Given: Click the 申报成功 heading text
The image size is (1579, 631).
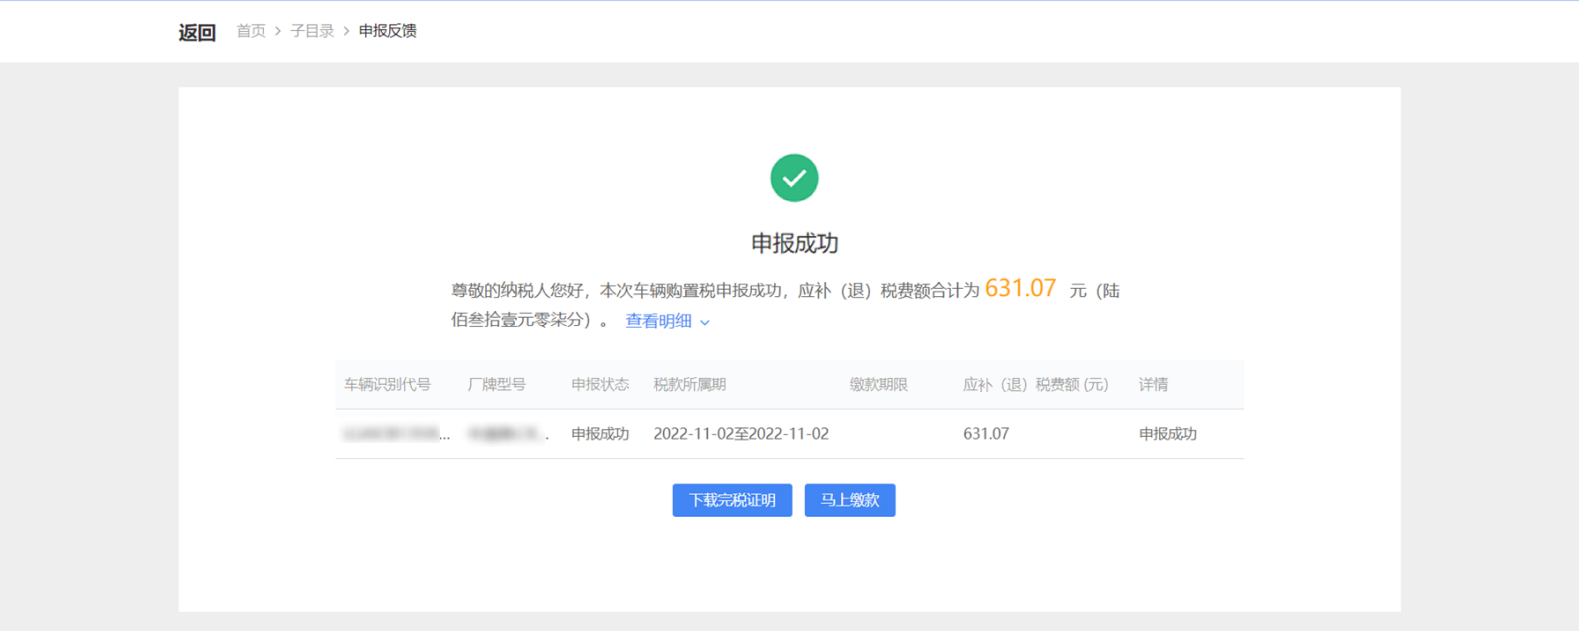Looking at the screenshot, I should click(794, 243).
